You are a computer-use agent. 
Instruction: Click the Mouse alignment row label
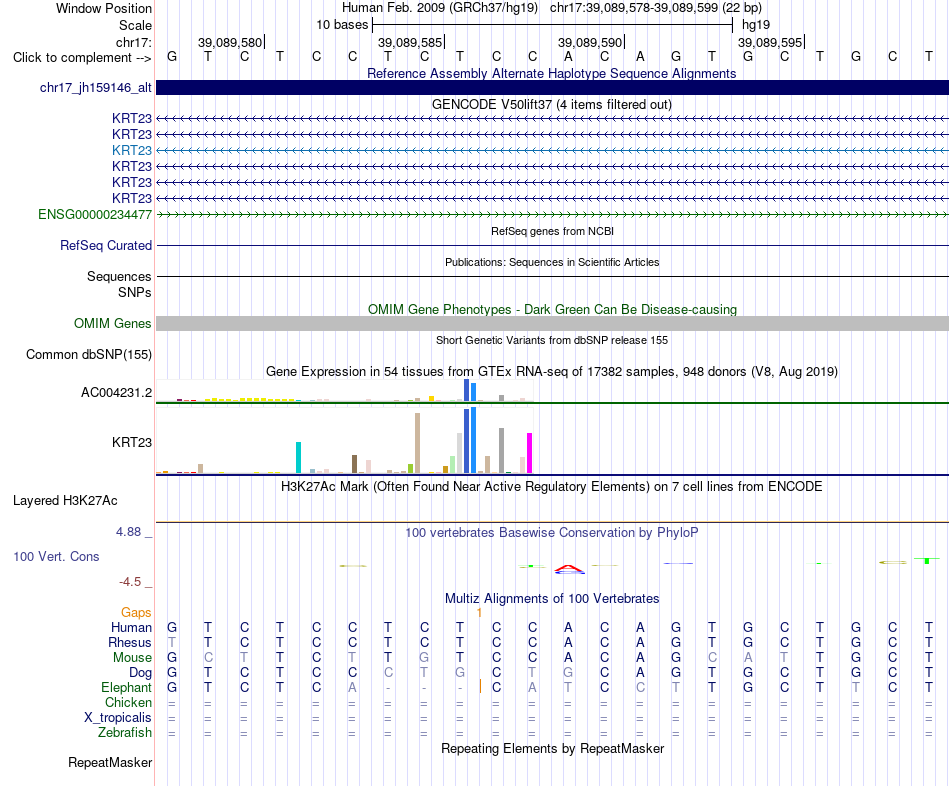132,658
